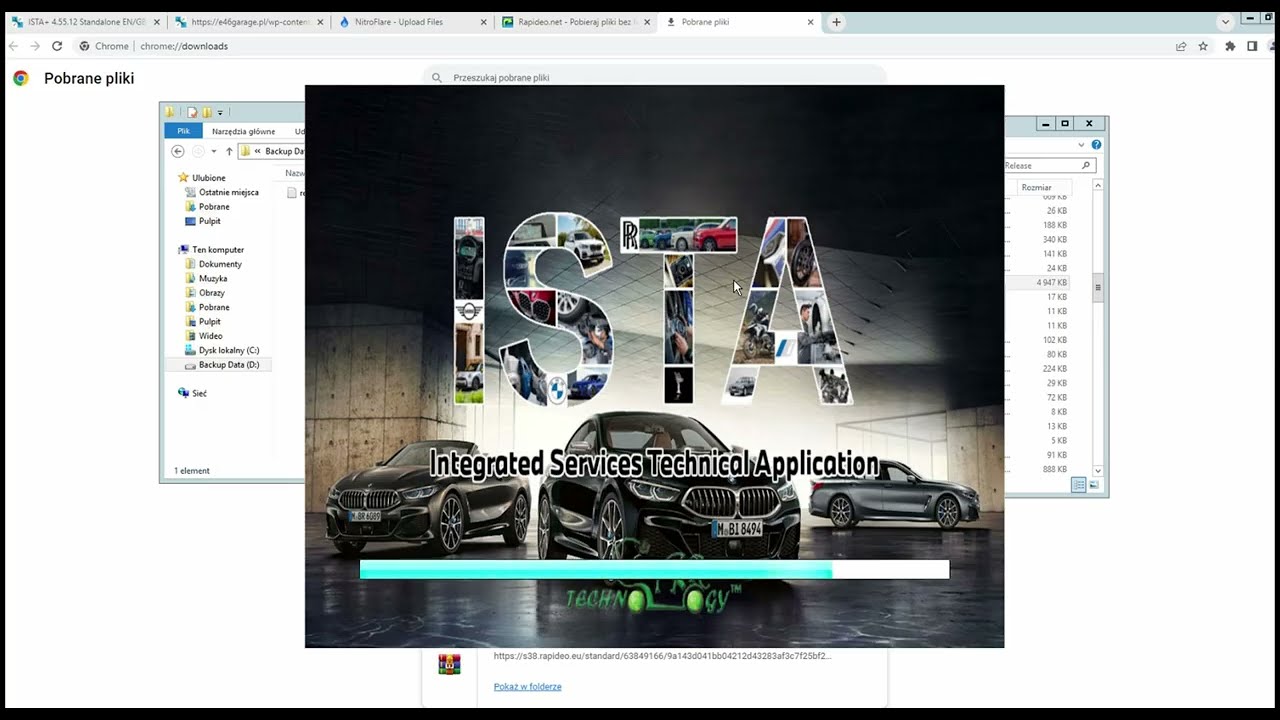
Task: Select Ten komputer in Explorer sidebar
Action: point(217,250)
